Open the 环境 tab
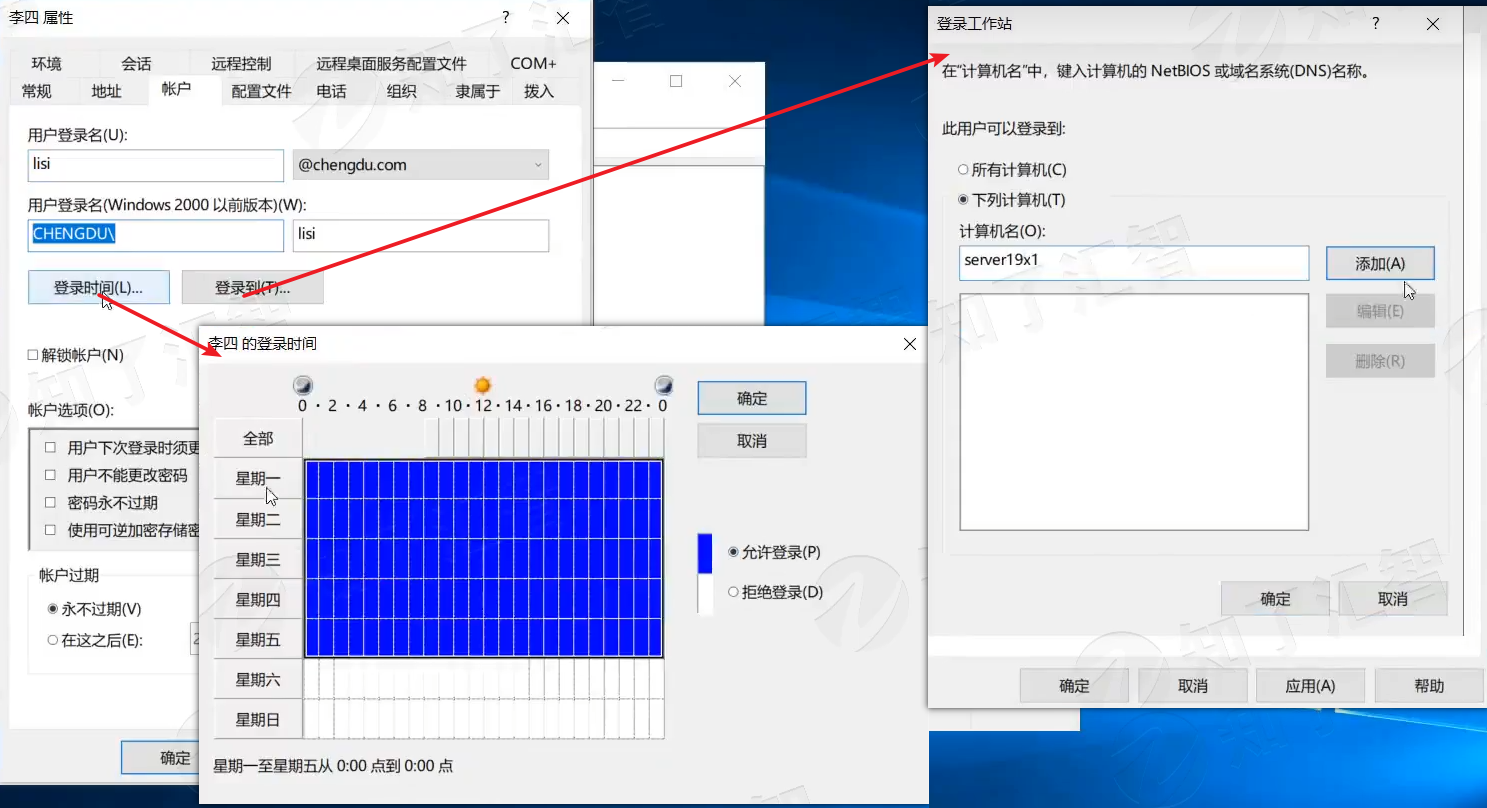The height and width of the screenshot is (808, 1487). [x=46, y=63]
